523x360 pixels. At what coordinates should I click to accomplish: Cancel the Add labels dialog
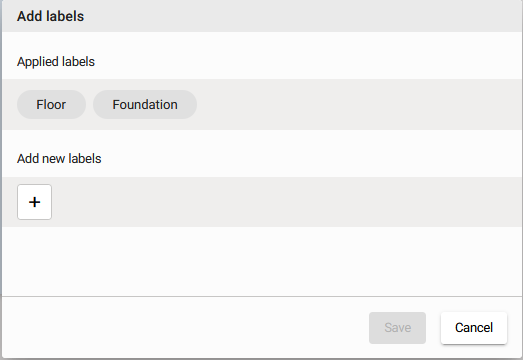click(x=474, y=328)
